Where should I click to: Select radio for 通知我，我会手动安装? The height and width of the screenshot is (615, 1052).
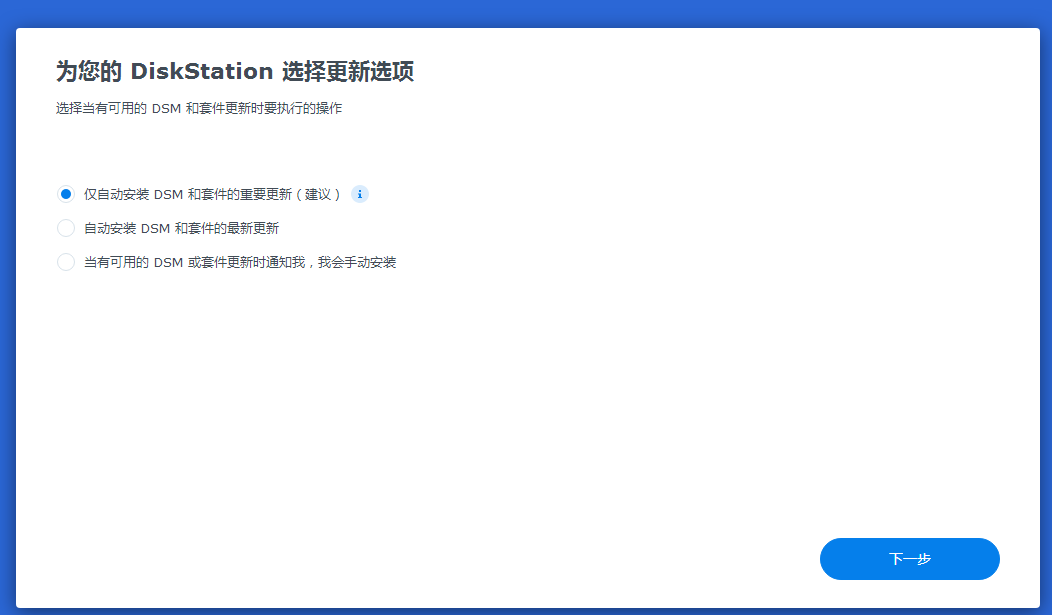click(x=66, y=262)
